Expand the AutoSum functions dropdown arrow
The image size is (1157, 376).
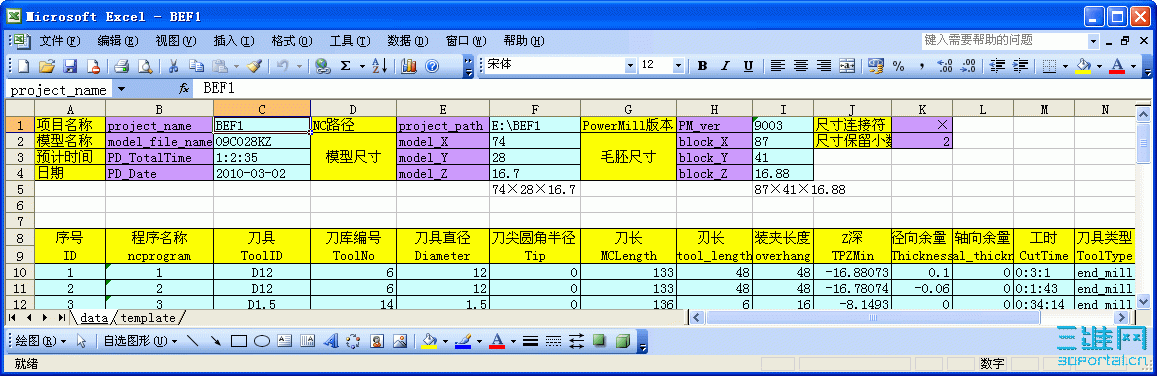[362, 66]
